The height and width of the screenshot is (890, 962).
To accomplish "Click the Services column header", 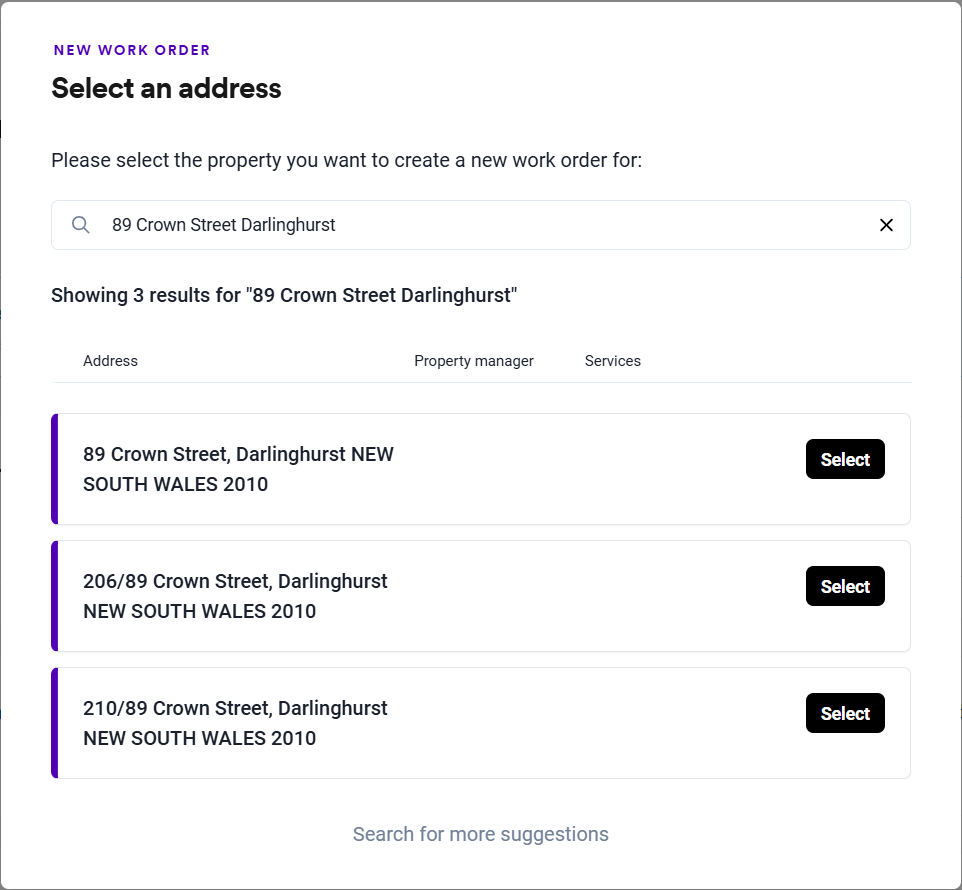I will pos(612,361).
